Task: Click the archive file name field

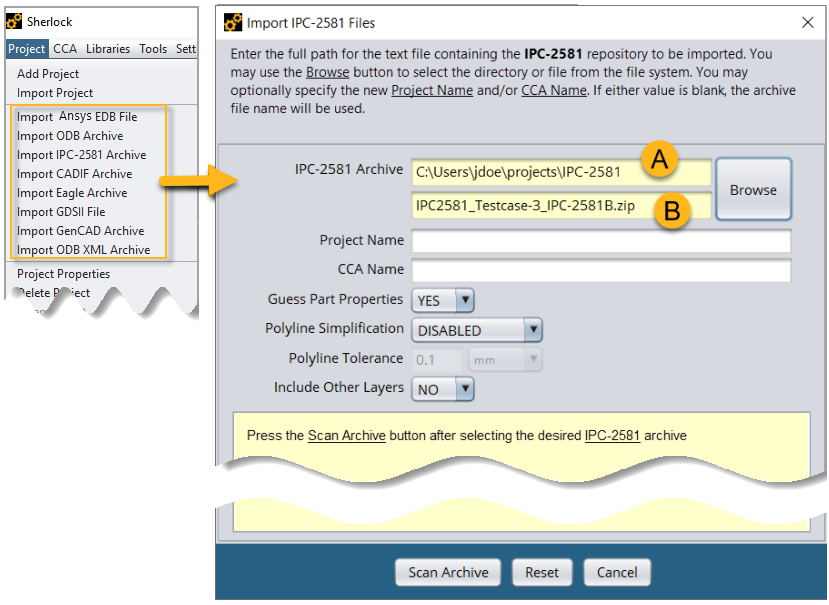Action: pos(561,206)
